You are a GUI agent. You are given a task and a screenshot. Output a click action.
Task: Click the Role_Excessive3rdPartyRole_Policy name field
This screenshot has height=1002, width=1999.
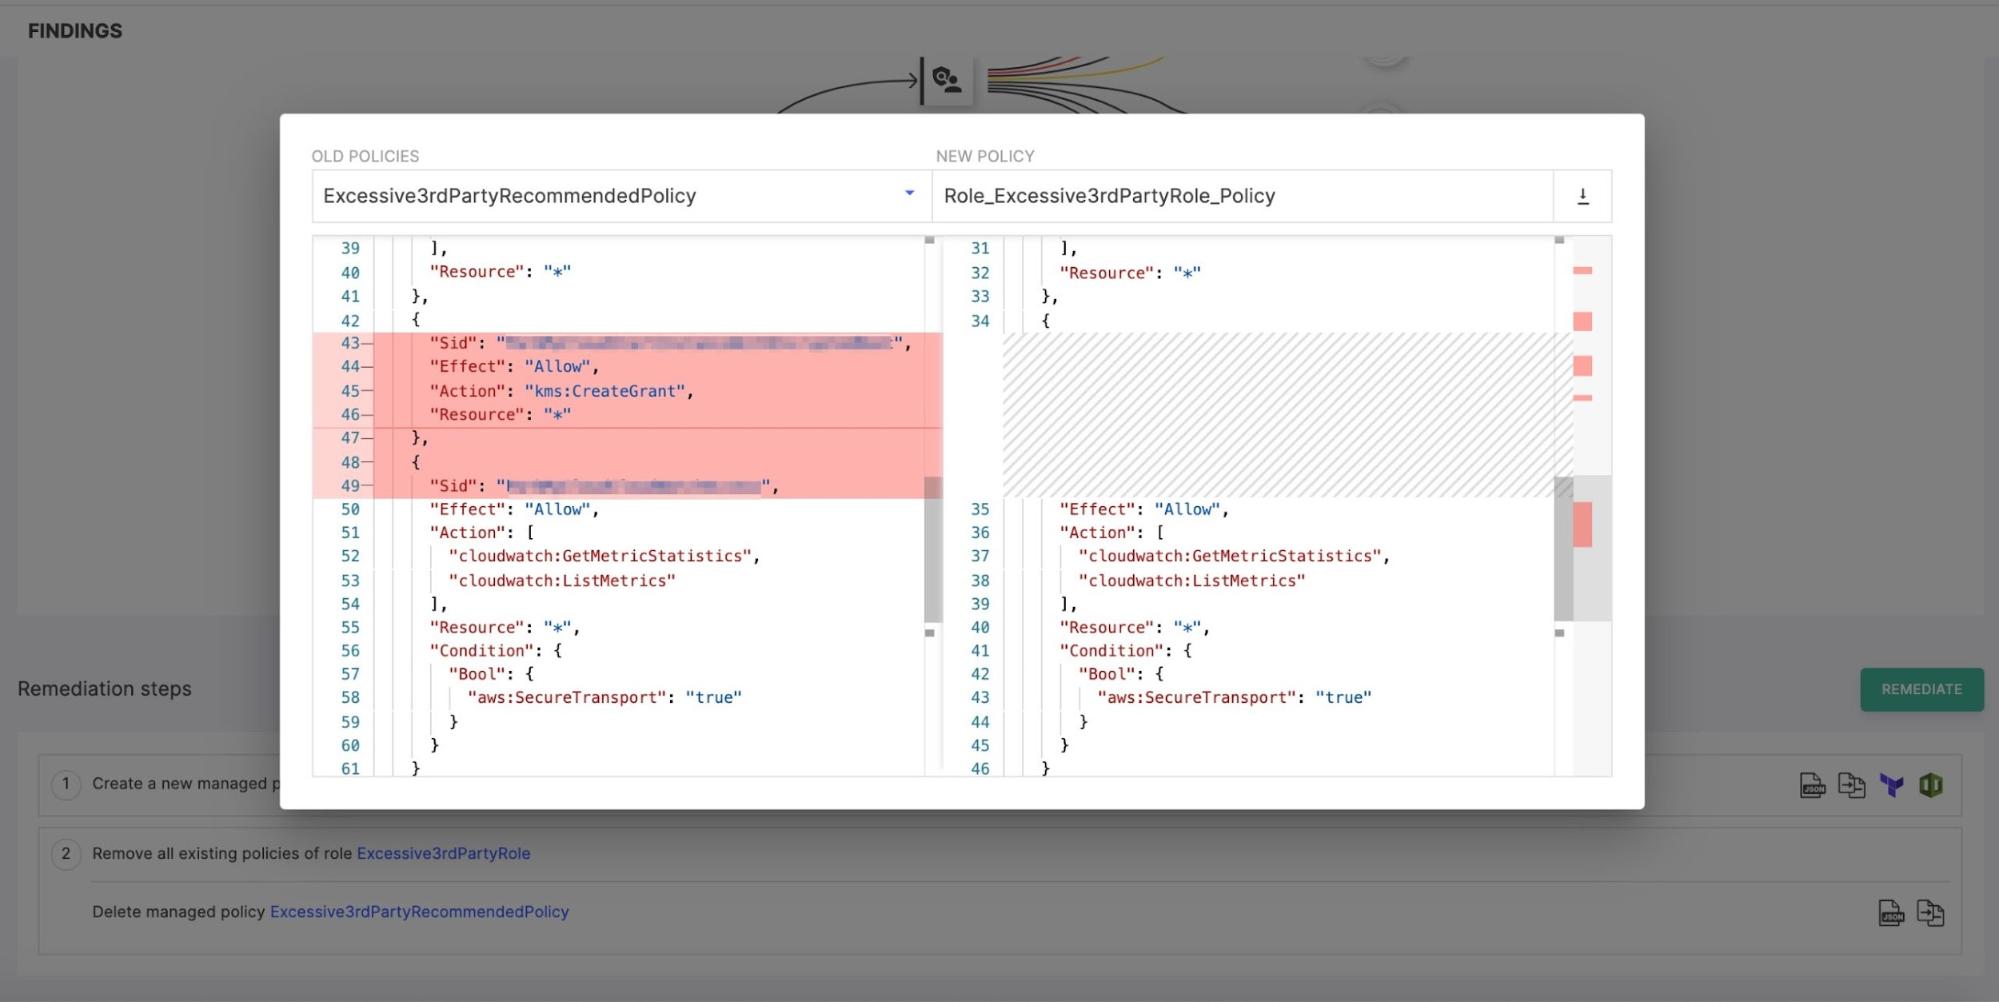click(1242, 196)
